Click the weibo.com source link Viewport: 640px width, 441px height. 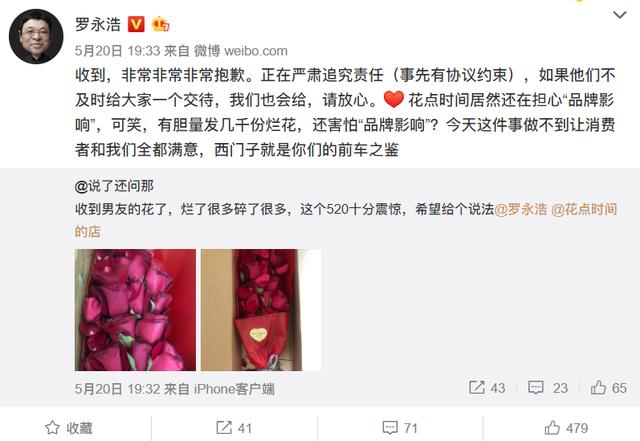(x=256, y=51)
